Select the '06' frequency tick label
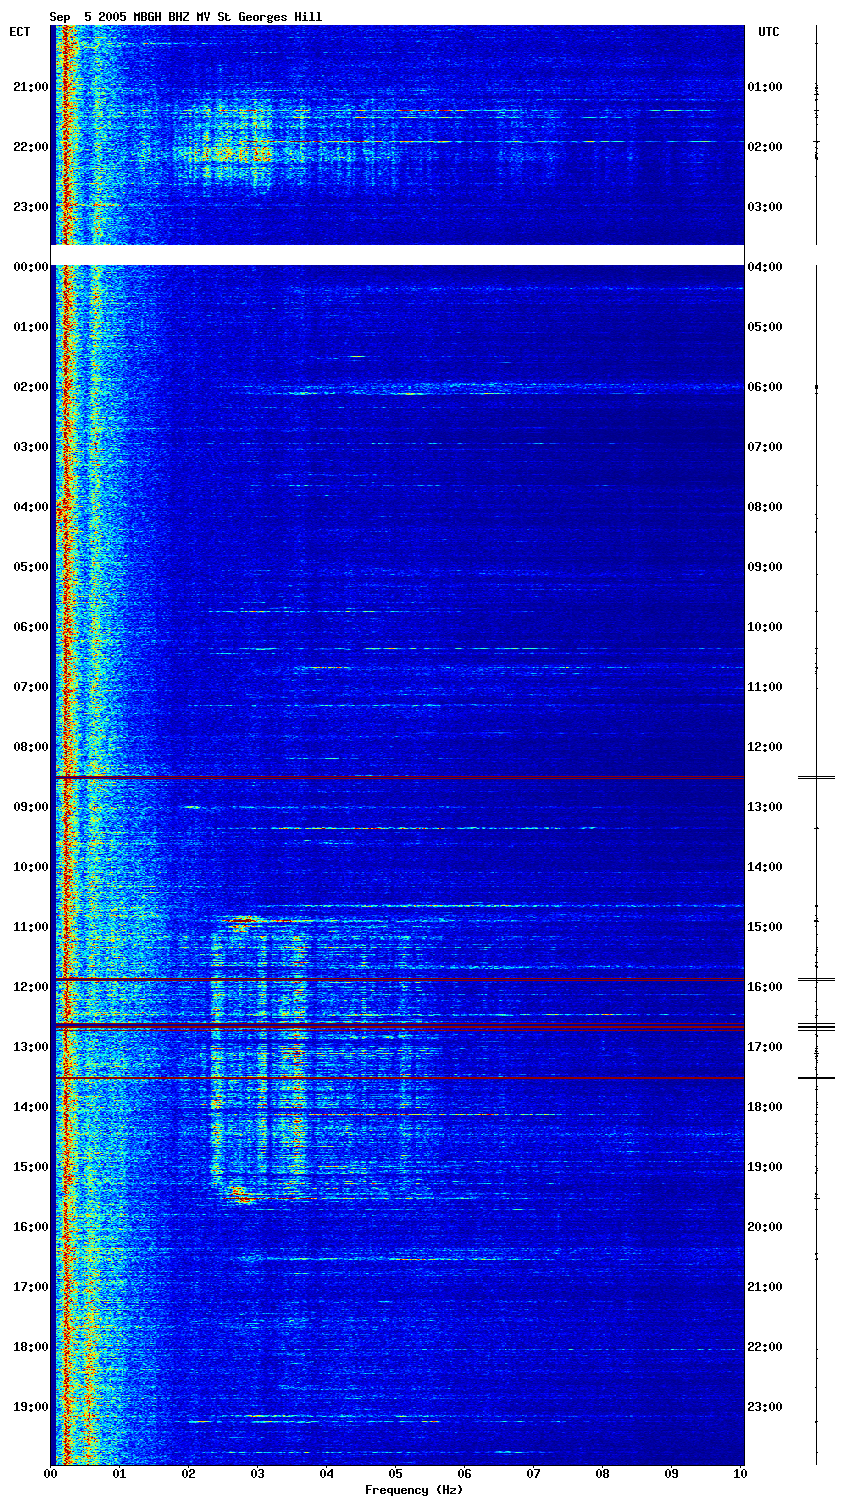Screen dimensions: 852x1500 (465, 1474)
